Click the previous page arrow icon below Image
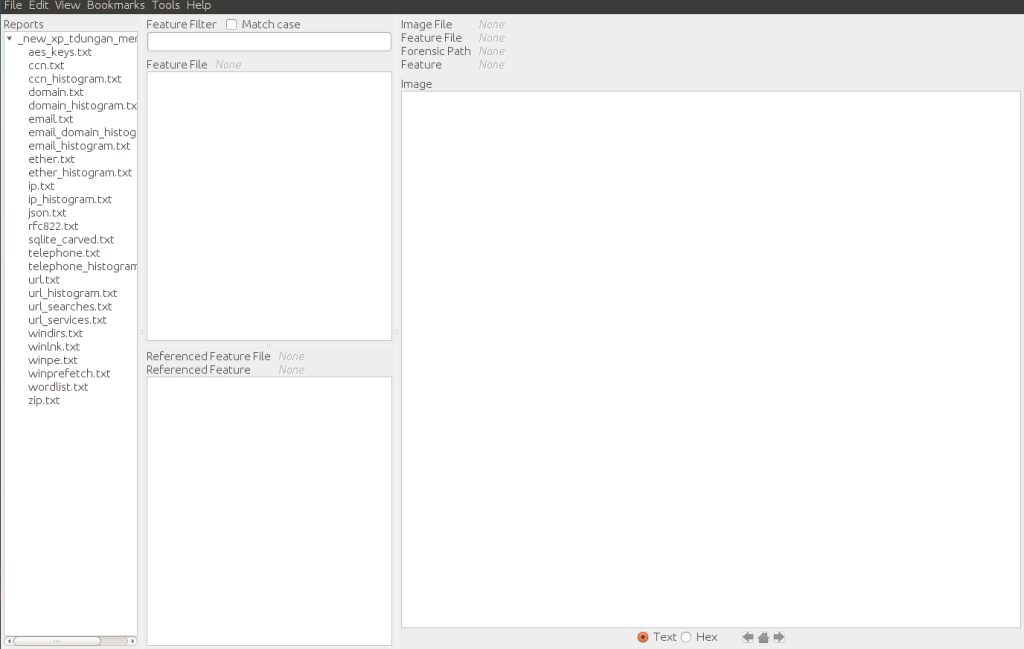The height and width of the screenshot is (649, 1024). (747, 637)
